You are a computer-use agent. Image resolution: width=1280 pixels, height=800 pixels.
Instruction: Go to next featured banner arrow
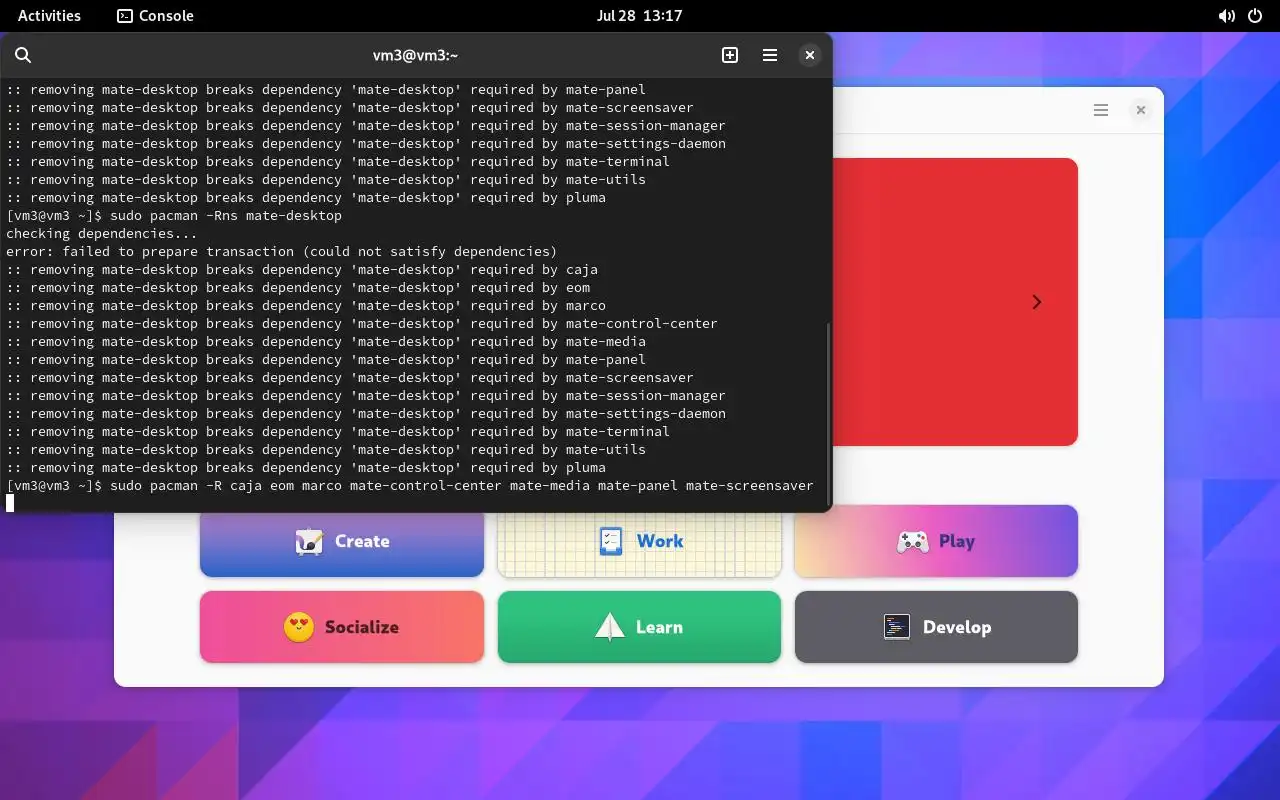point(1037,302)
